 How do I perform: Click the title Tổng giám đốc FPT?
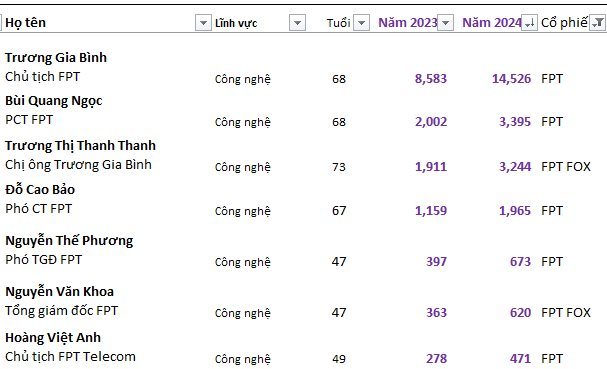(62, 311)
